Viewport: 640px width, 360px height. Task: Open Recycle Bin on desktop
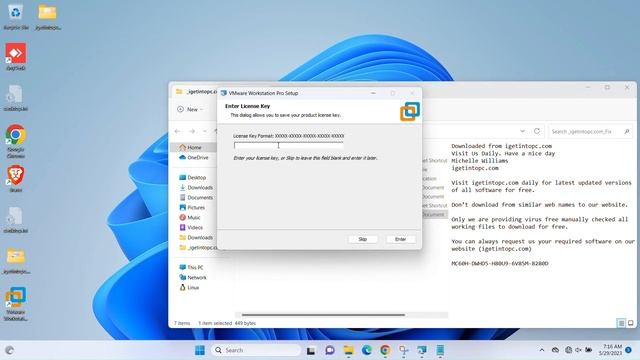click(x=16, y=16)
